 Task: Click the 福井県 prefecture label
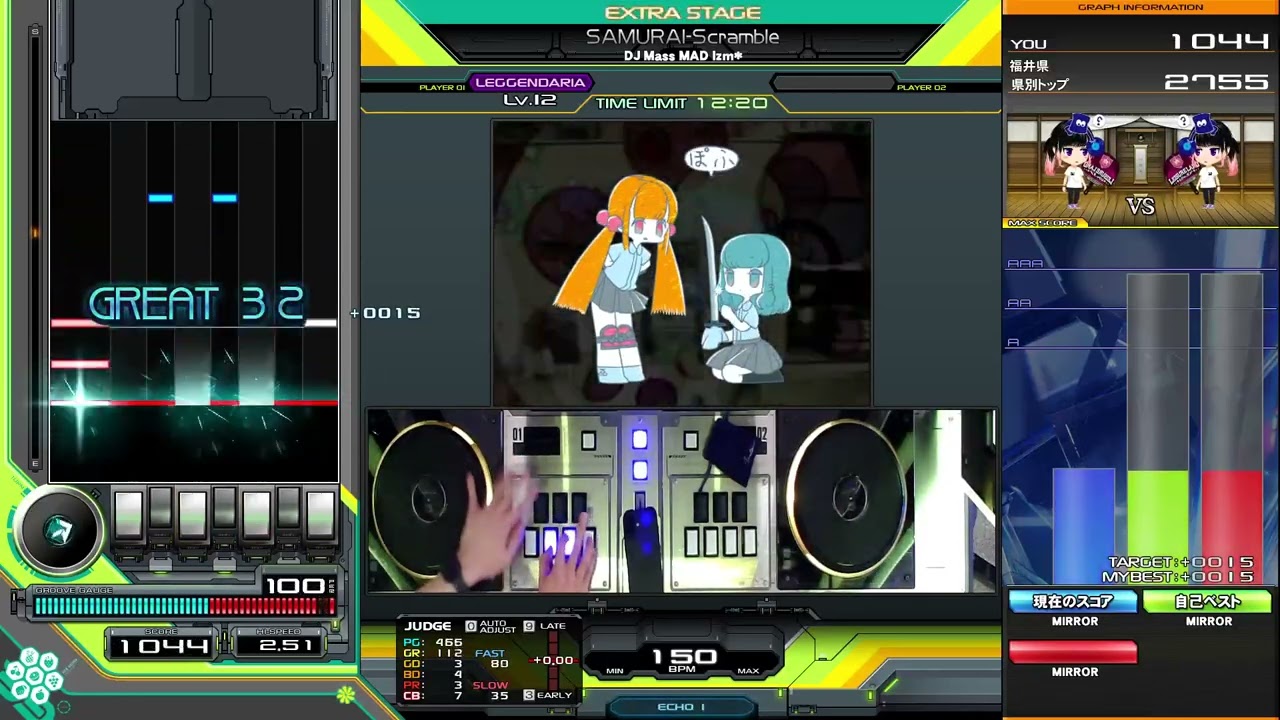pyautogui.click(x=1029, y=66)
